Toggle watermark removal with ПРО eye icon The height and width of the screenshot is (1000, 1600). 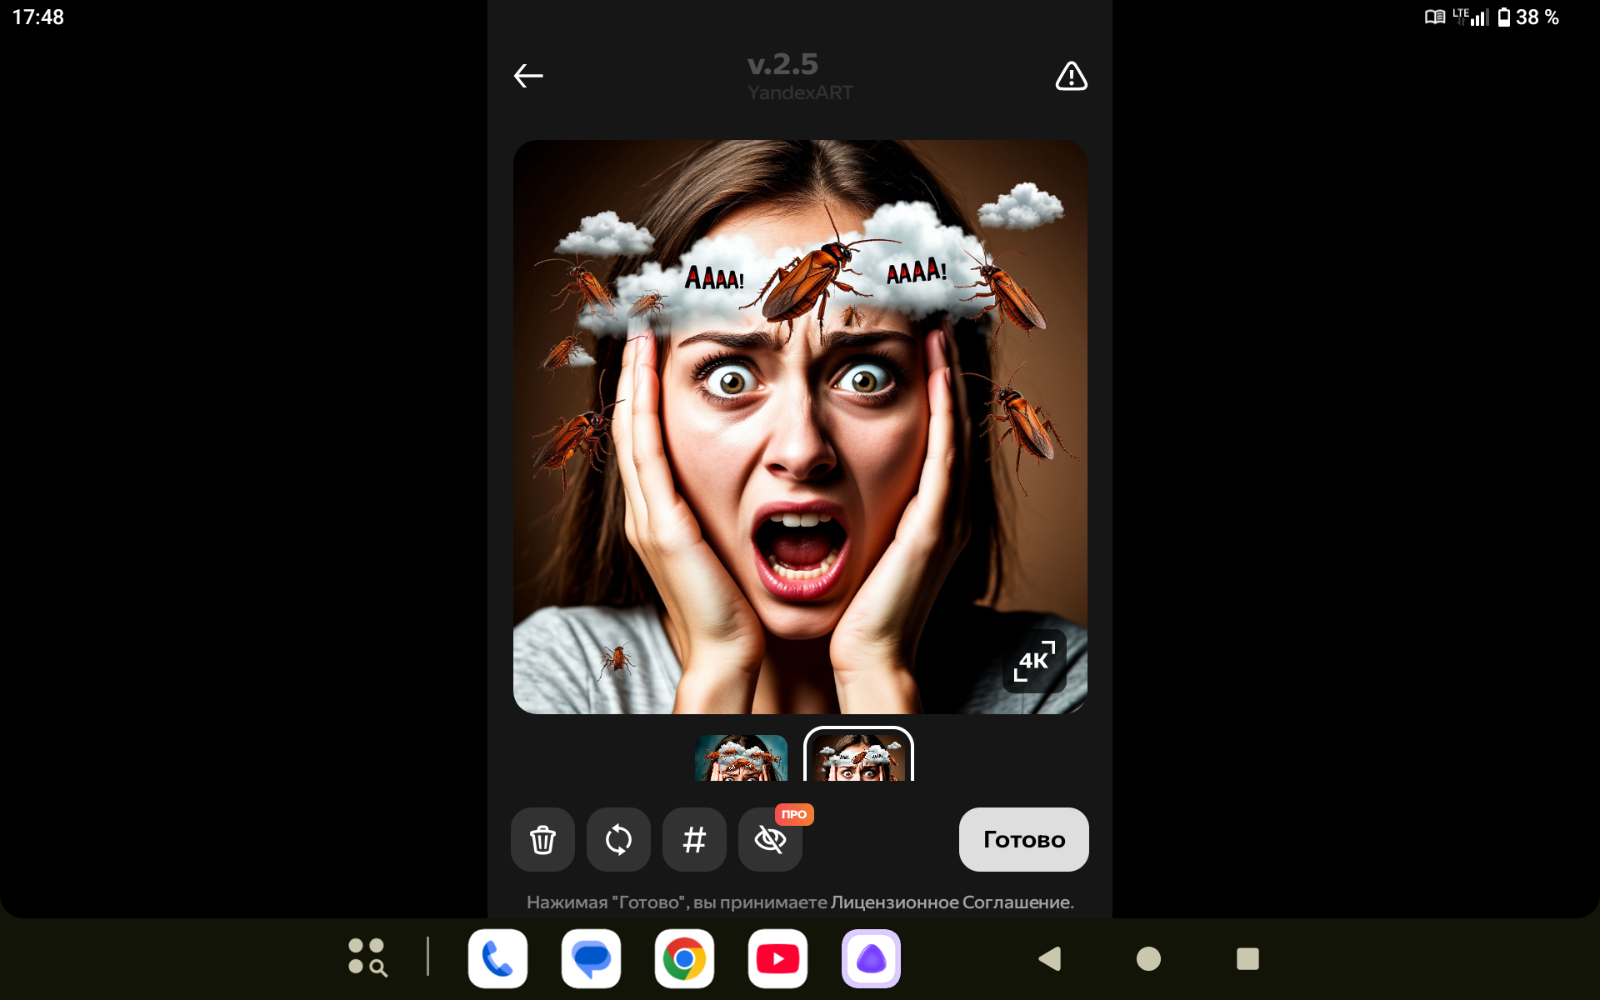tap(770, 840)
